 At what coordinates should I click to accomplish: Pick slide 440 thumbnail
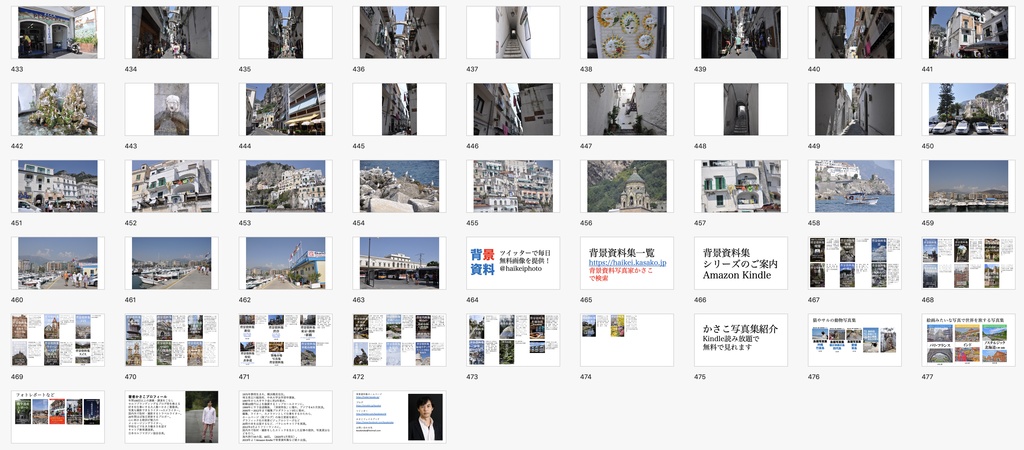(x=854, y=33)
